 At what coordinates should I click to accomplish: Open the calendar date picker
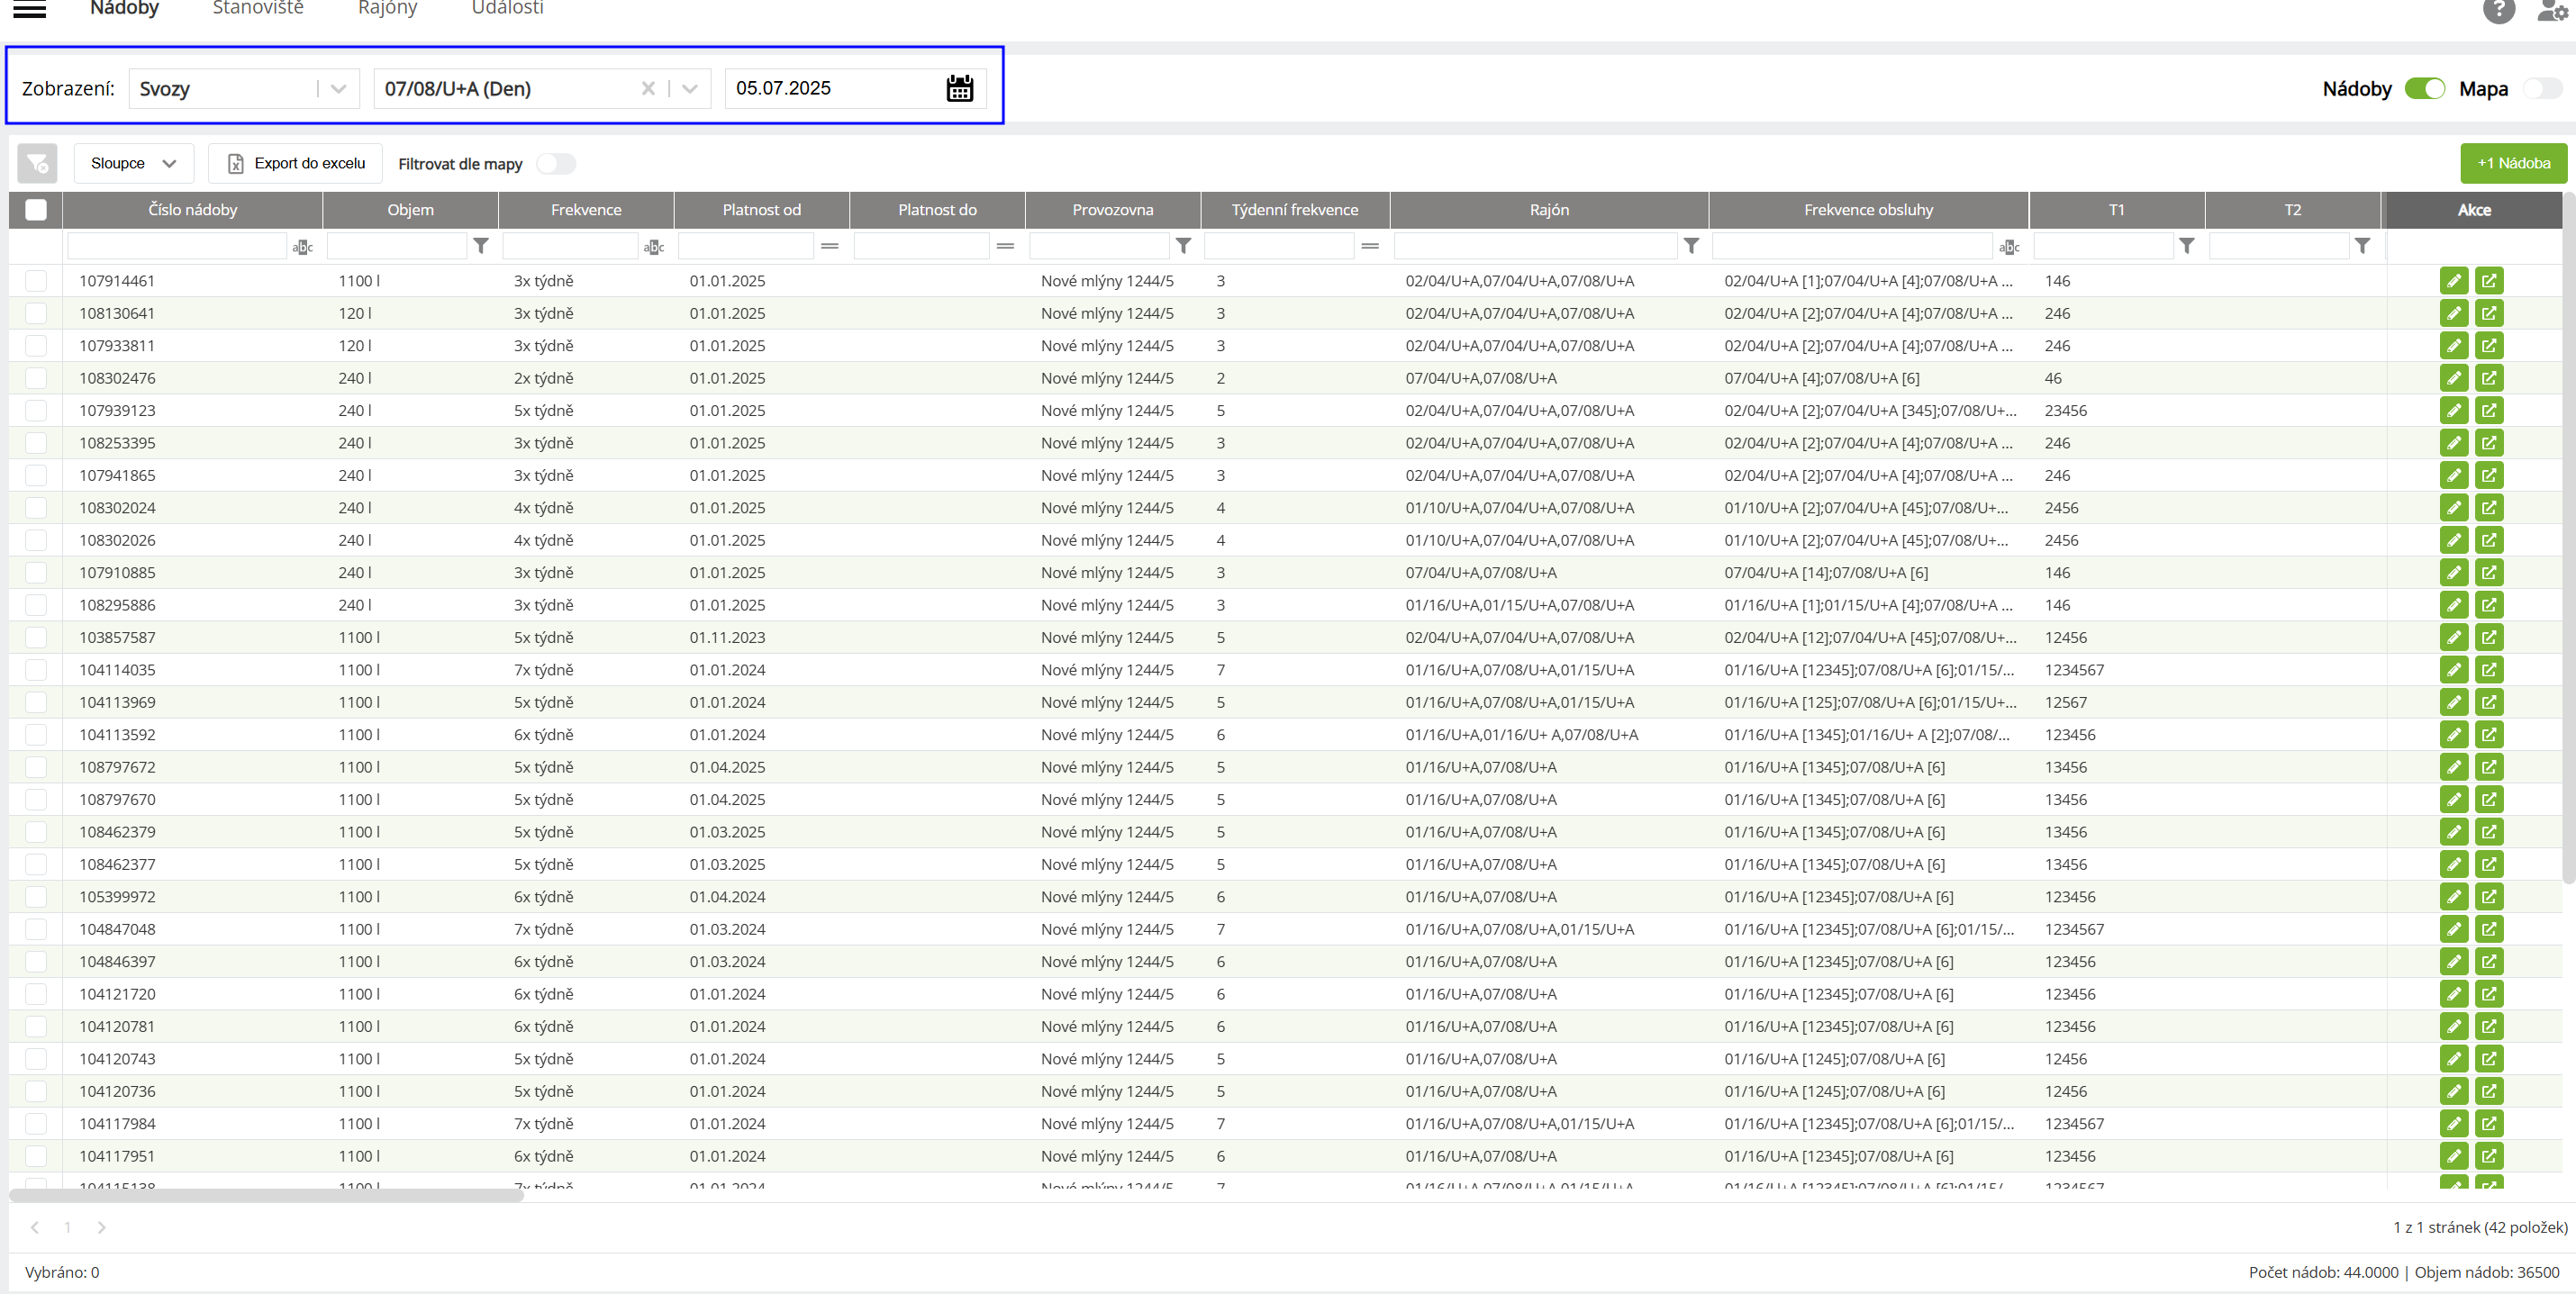(x=959, y=88)
